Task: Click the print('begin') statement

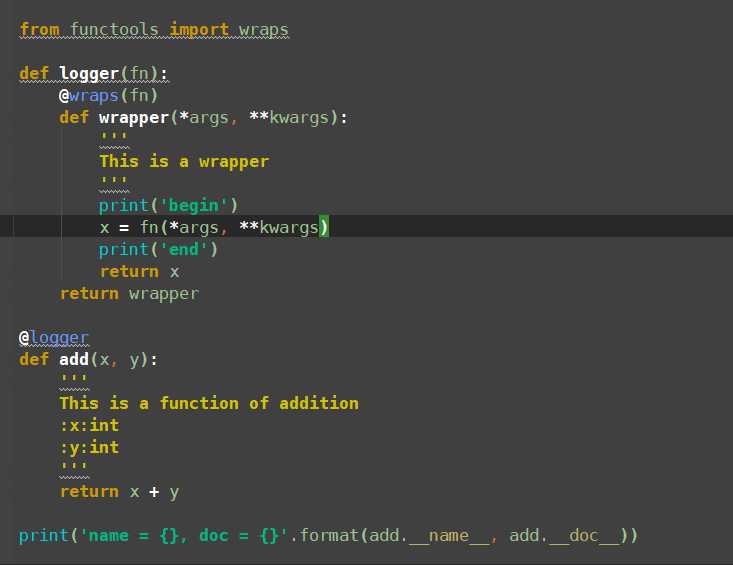Action: click(x=168, y=205)
